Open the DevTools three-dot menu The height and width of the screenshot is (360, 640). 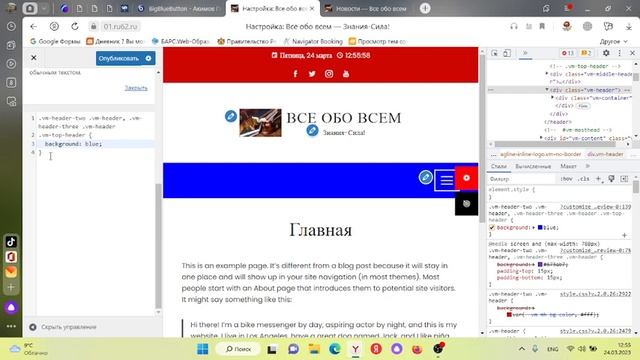coord(620,53)
